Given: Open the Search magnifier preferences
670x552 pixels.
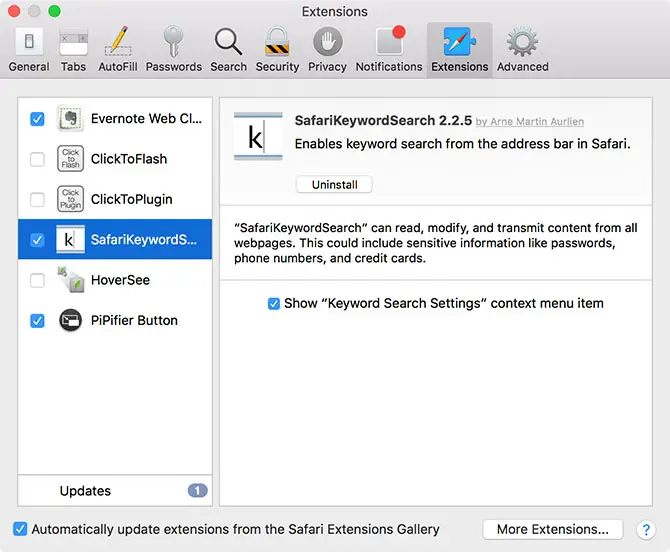Looking at the screenshot, I should coord(229,50).
